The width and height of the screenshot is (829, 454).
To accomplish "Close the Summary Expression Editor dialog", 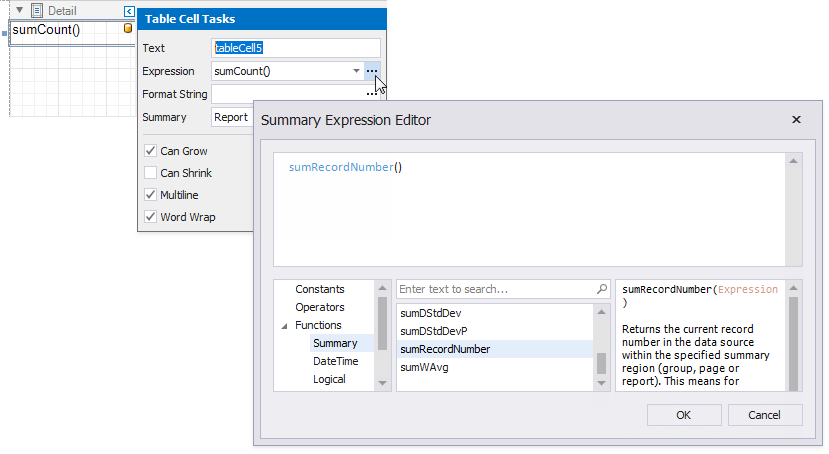I will click(796, 120).
